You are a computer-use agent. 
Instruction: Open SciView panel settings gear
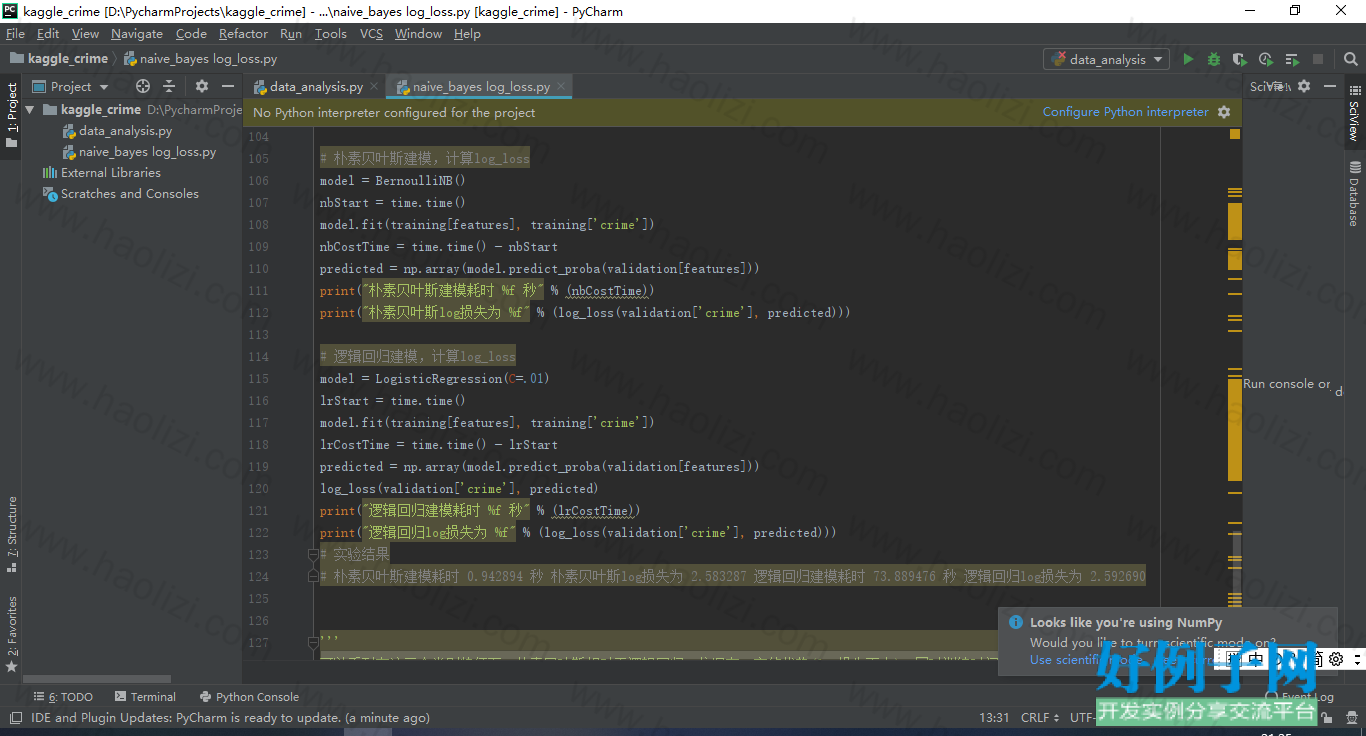click(1304, 87)
